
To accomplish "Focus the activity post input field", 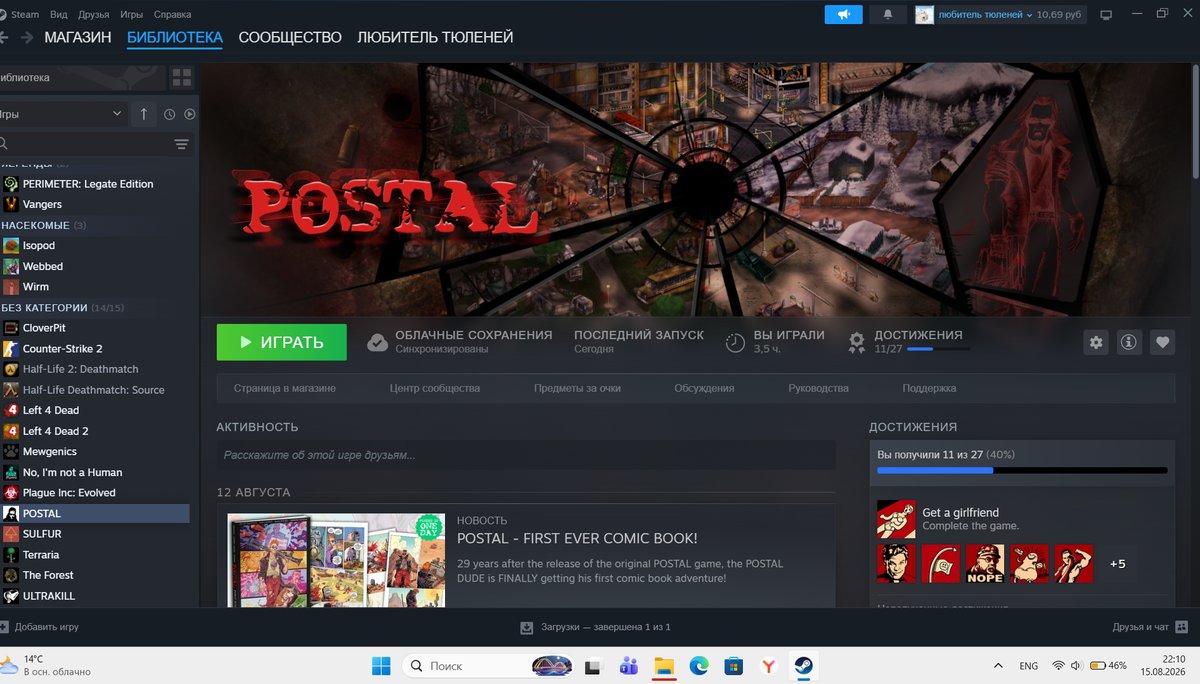I will pyautogui.click(x=526, y=455).
